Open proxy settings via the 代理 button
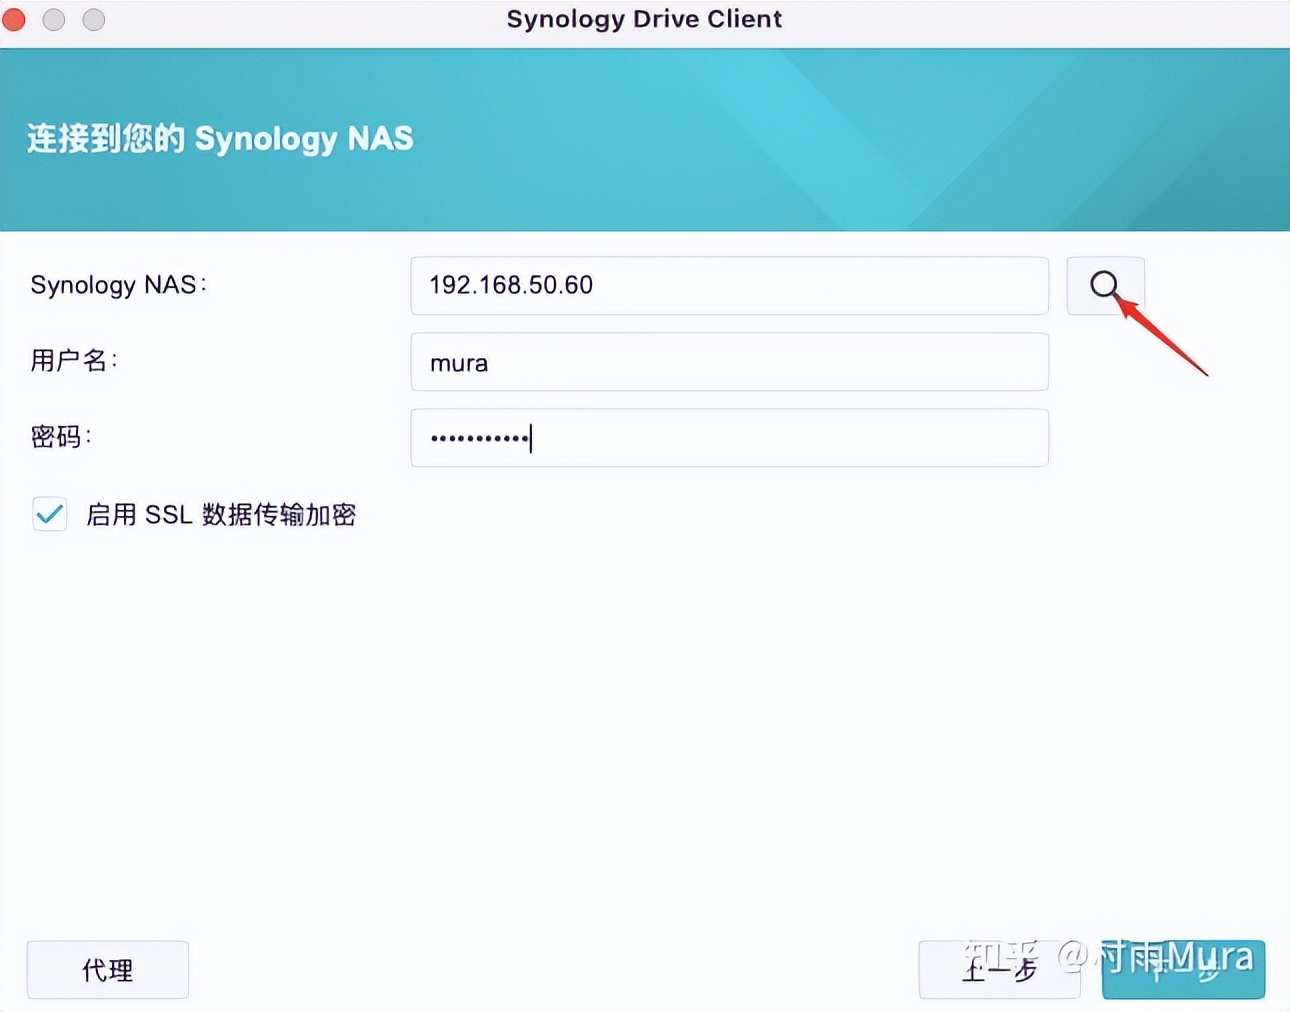1290x1012 pixels. tap(107, 969)
